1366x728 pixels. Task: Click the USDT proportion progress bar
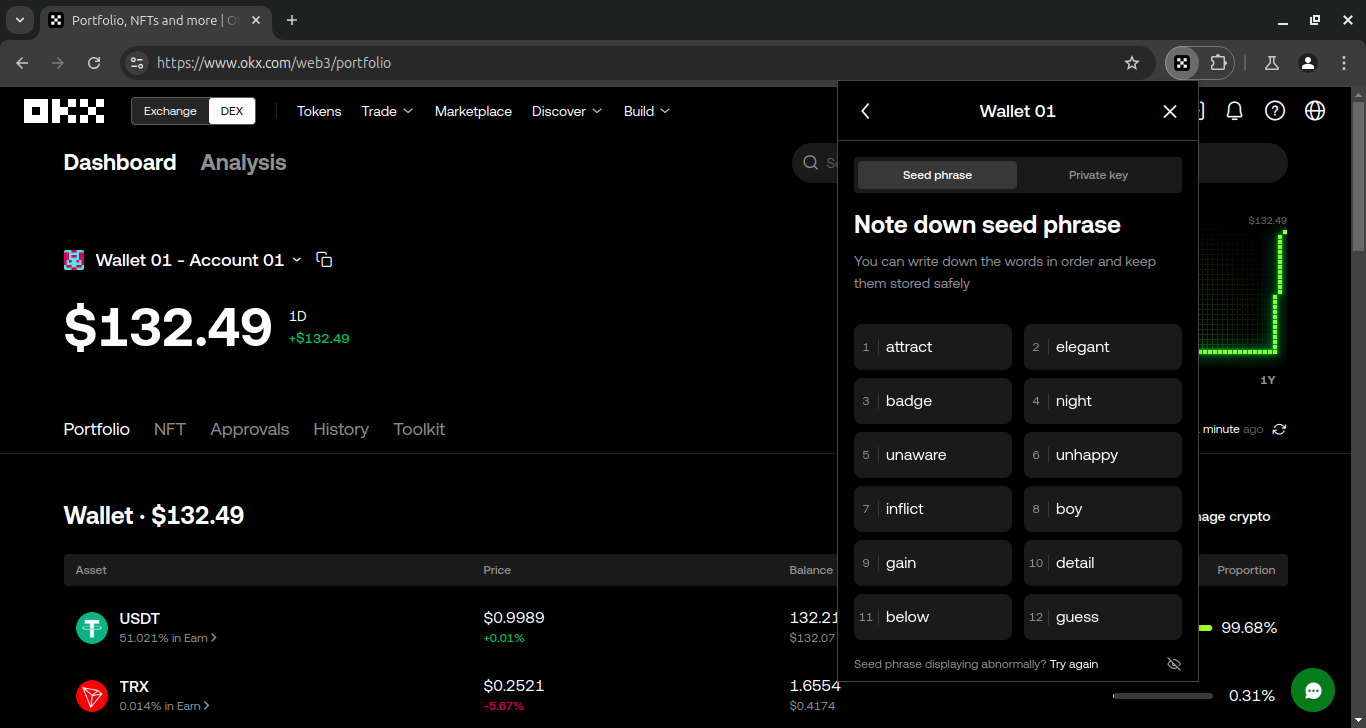coord(1205,628)
